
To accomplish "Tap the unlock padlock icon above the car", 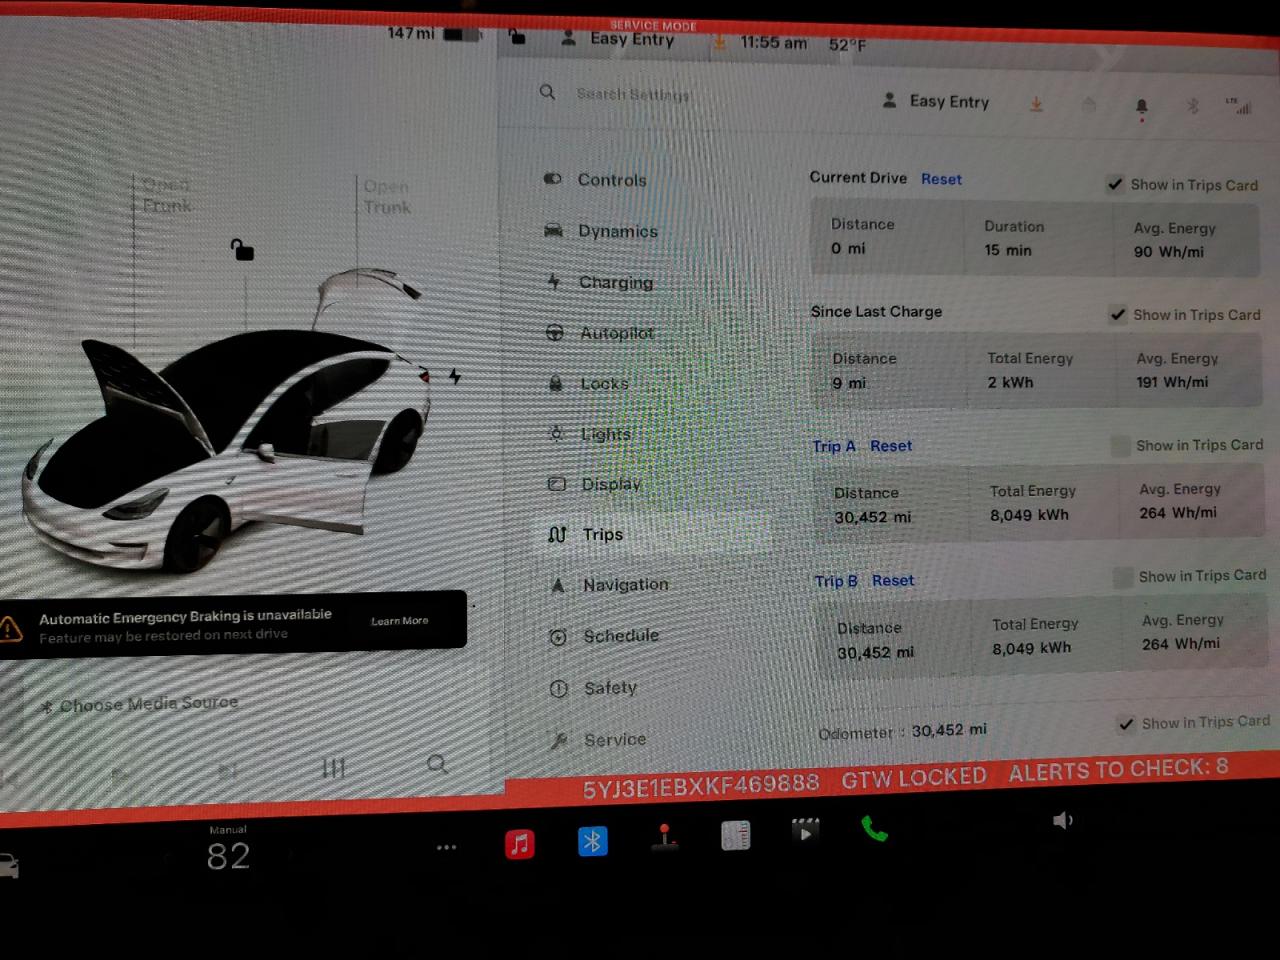I will [242, 249].
